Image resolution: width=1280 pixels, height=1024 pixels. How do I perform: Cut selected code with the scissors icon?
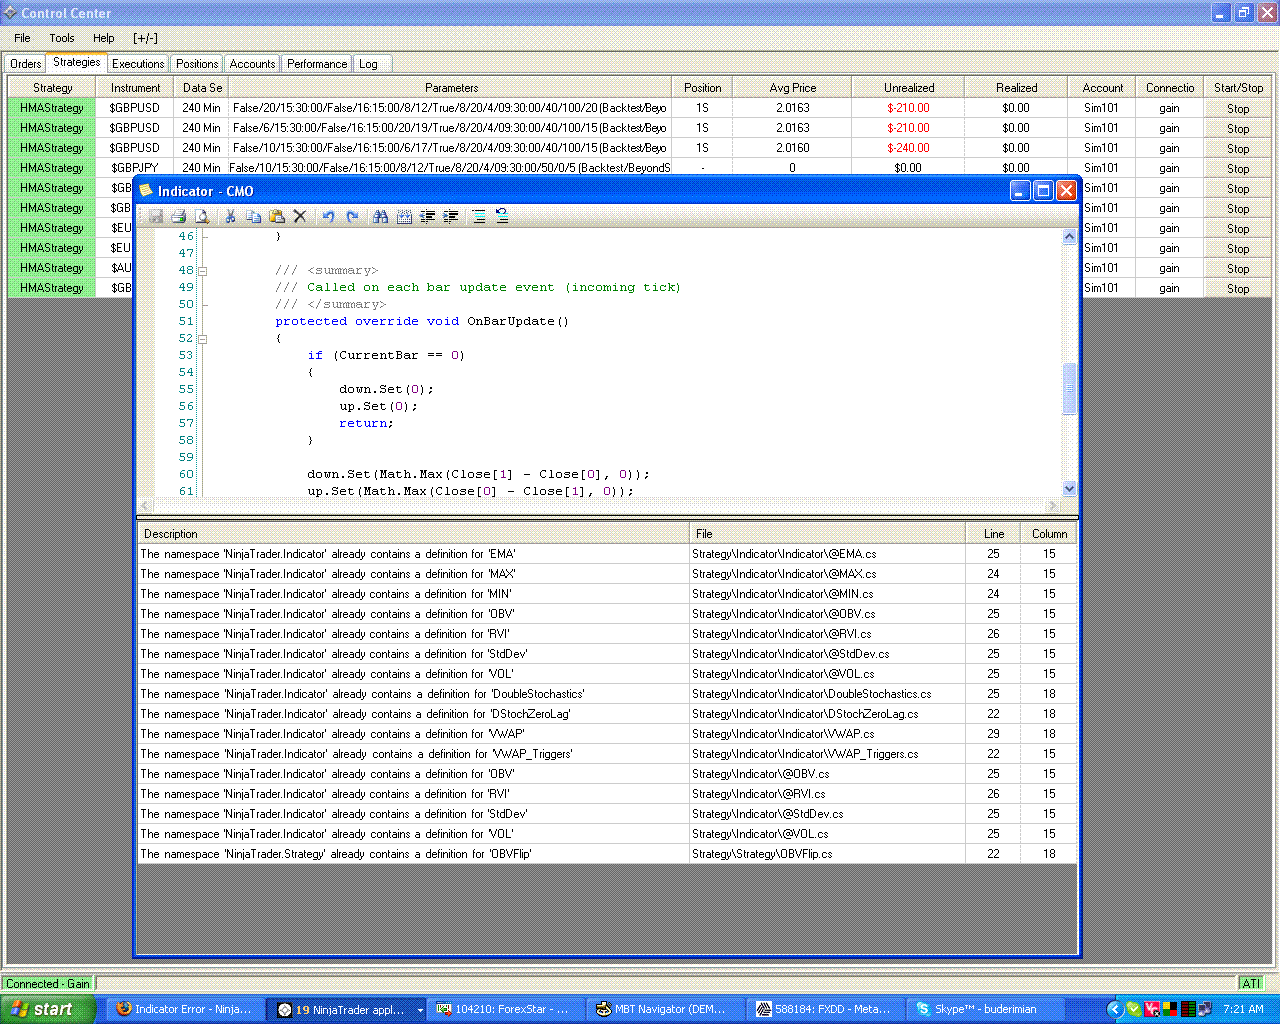(230, 216)
